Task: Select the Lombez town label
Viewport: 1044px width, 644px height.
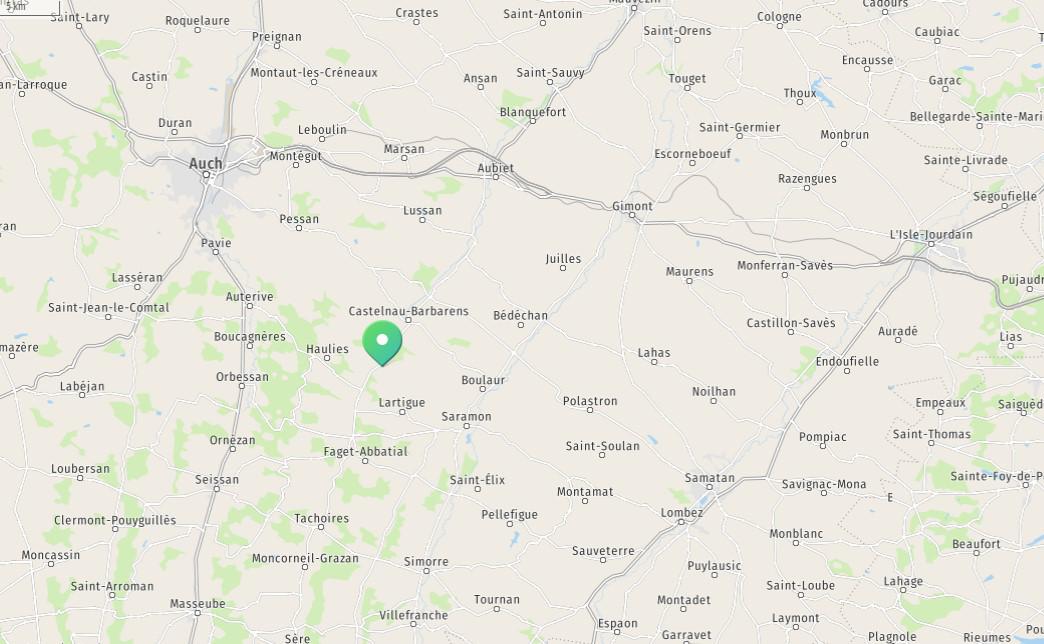Action: (682, 512)
